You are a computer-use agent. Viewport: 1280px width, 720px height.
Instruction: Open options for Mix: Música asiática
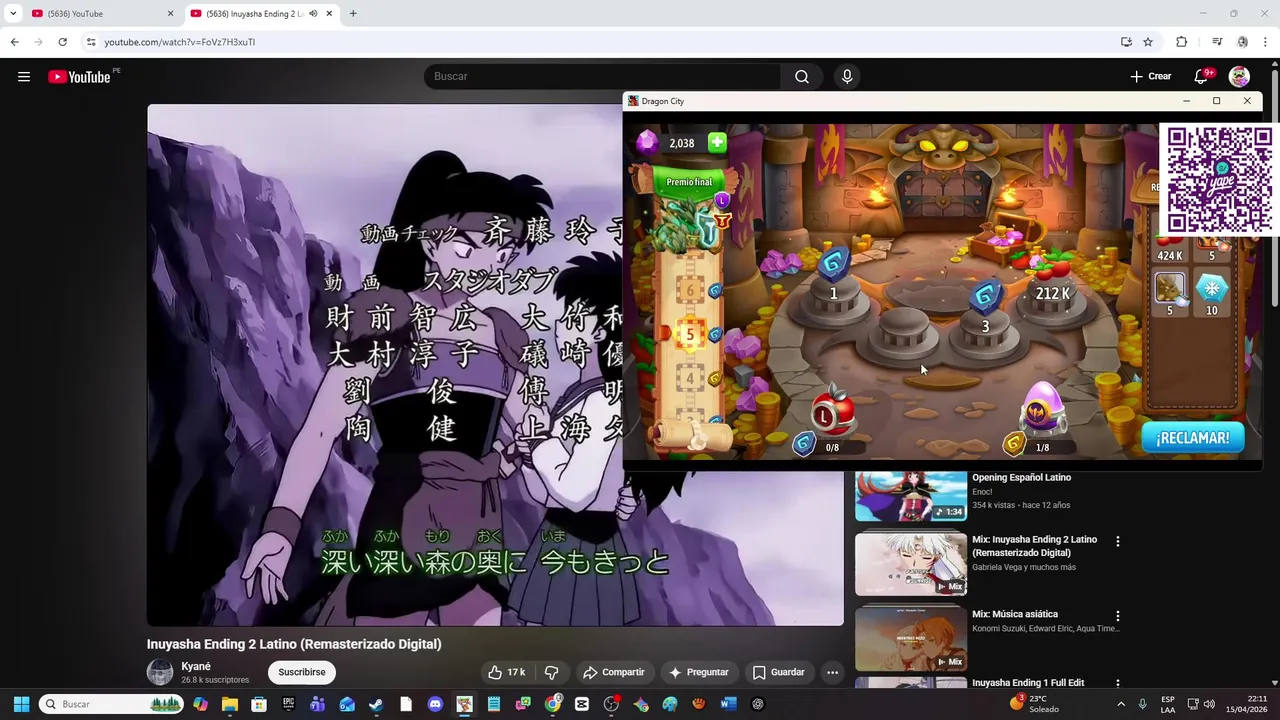click(1118, 616)
